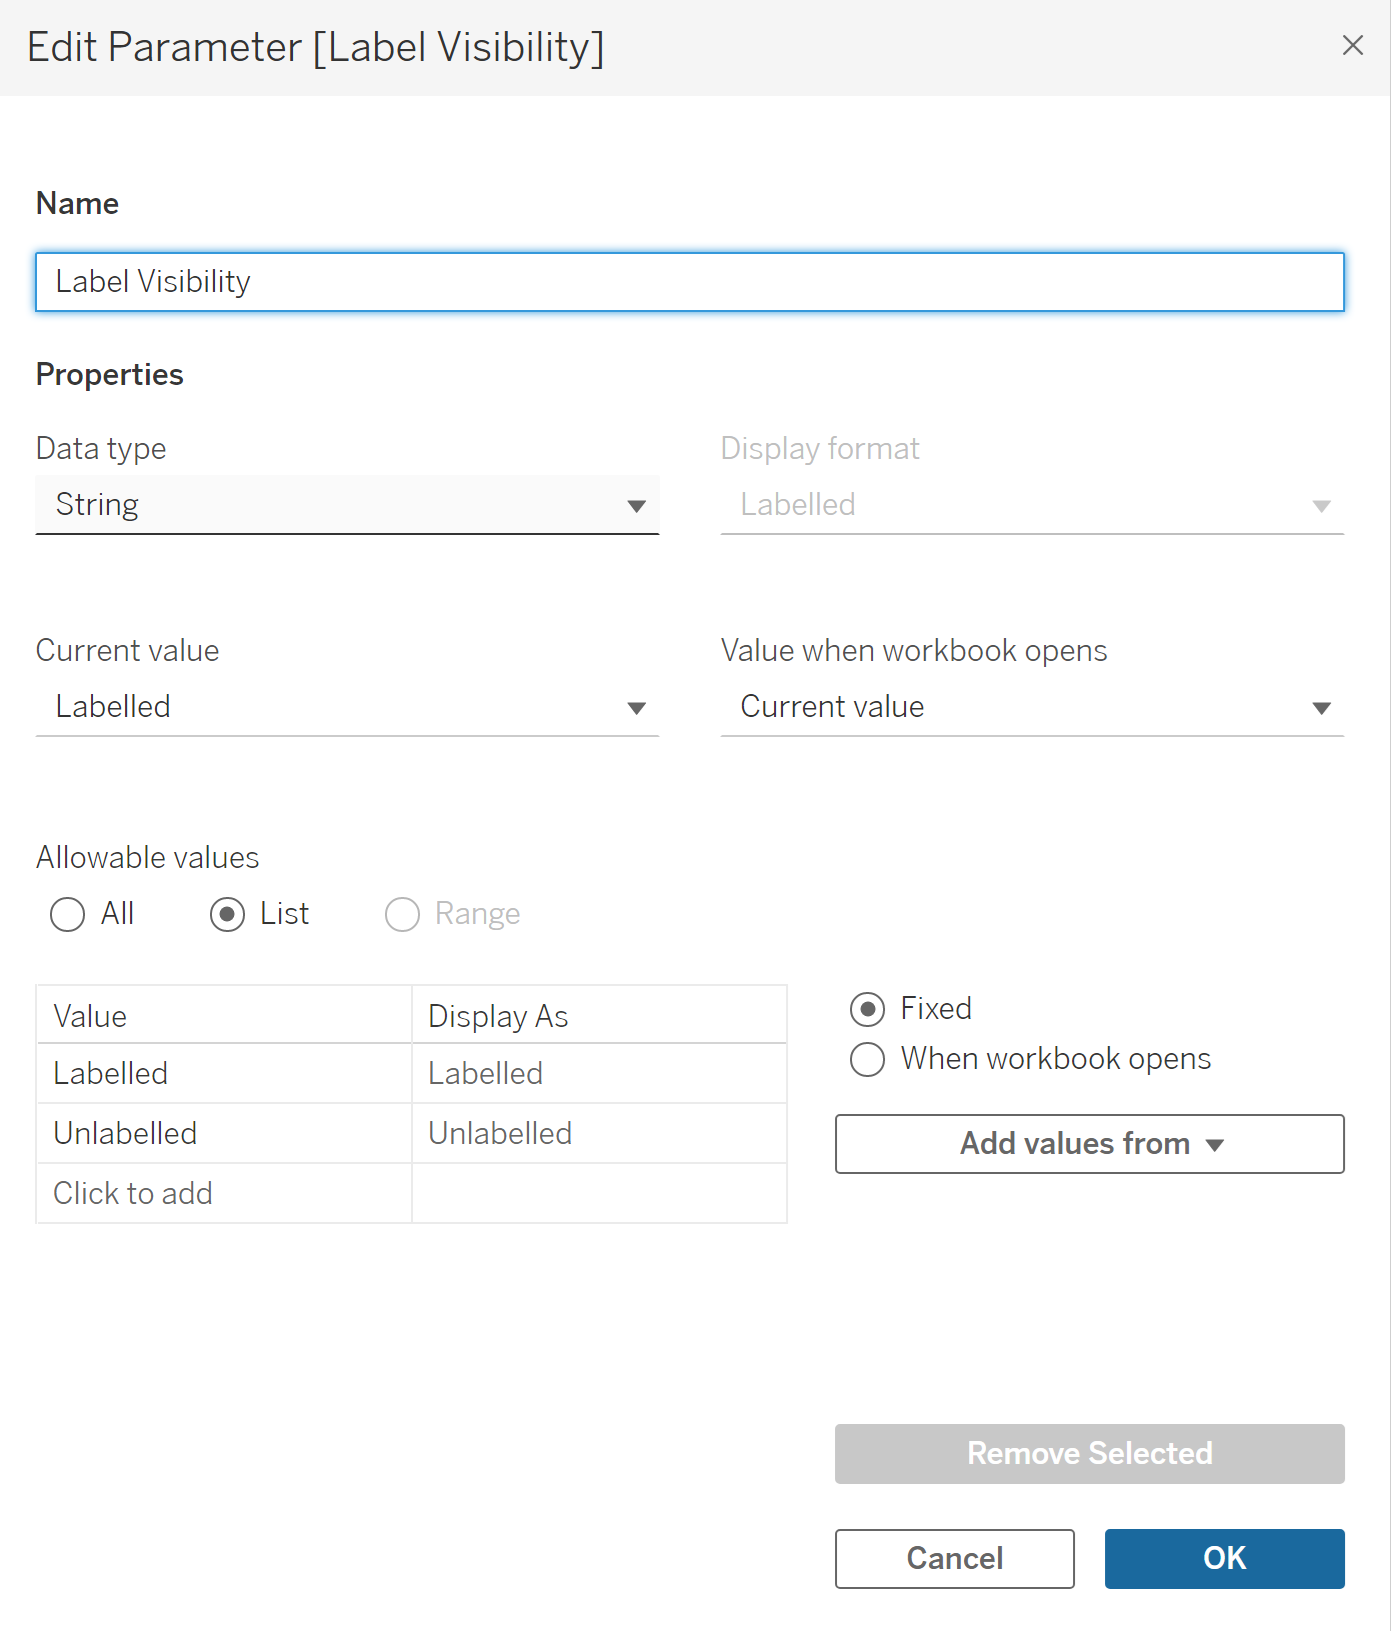Click the Value column header
Screen dimensions: 1391x1631
click(x=224, y=1016)
